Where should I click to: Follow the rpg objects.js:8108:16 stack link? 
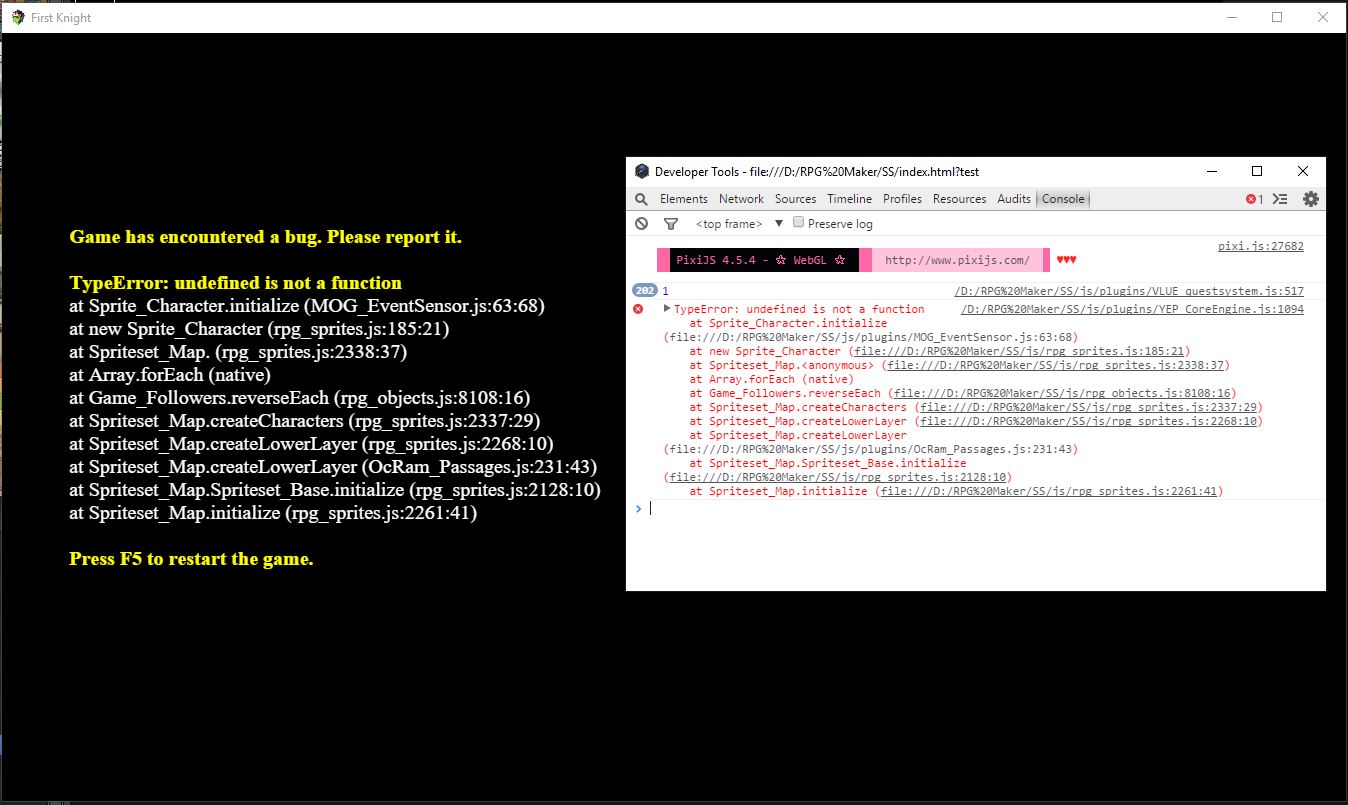click(1064, 393)
